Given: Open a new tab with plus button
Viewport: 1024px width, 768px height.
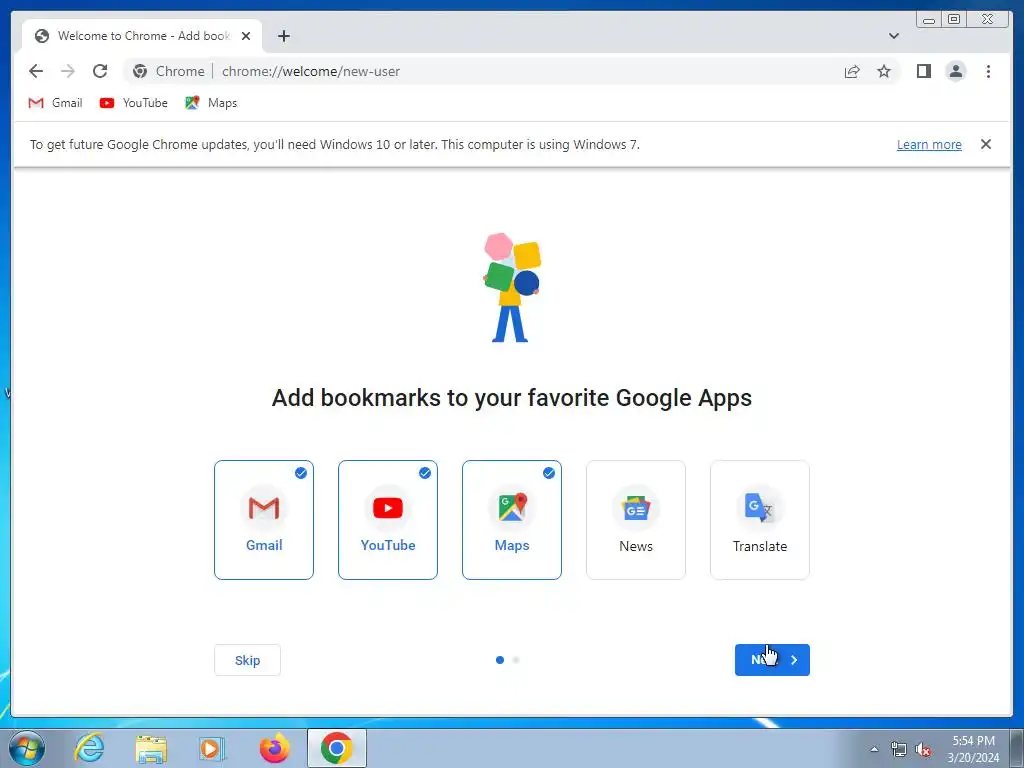Looking at the screenshot, I should [x=283, y=36].
